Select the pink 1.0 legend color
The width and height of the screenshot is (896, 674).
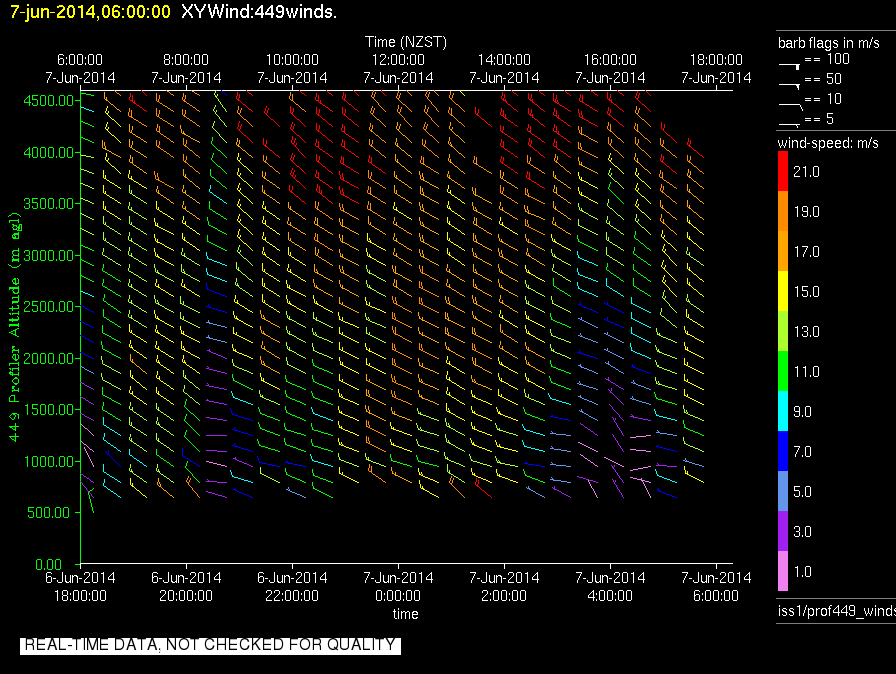[x=783, y=571]
